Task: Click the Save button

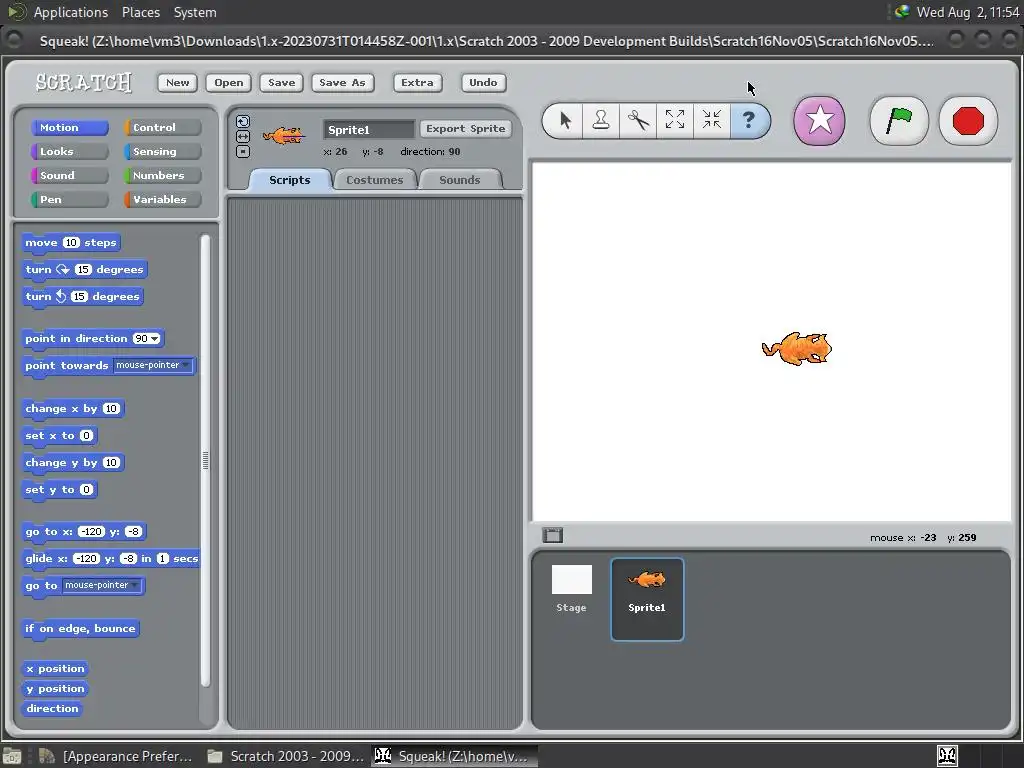Action: pyautogui.click(x=281, y=82)
